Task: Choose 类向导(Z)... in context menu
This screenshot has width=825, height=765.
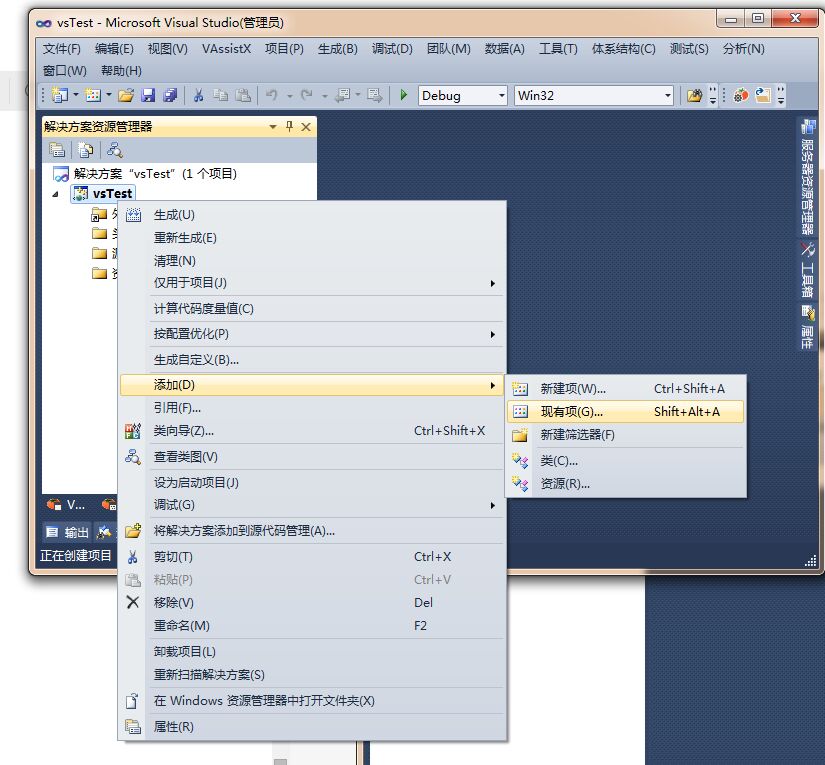Action: 313,431
